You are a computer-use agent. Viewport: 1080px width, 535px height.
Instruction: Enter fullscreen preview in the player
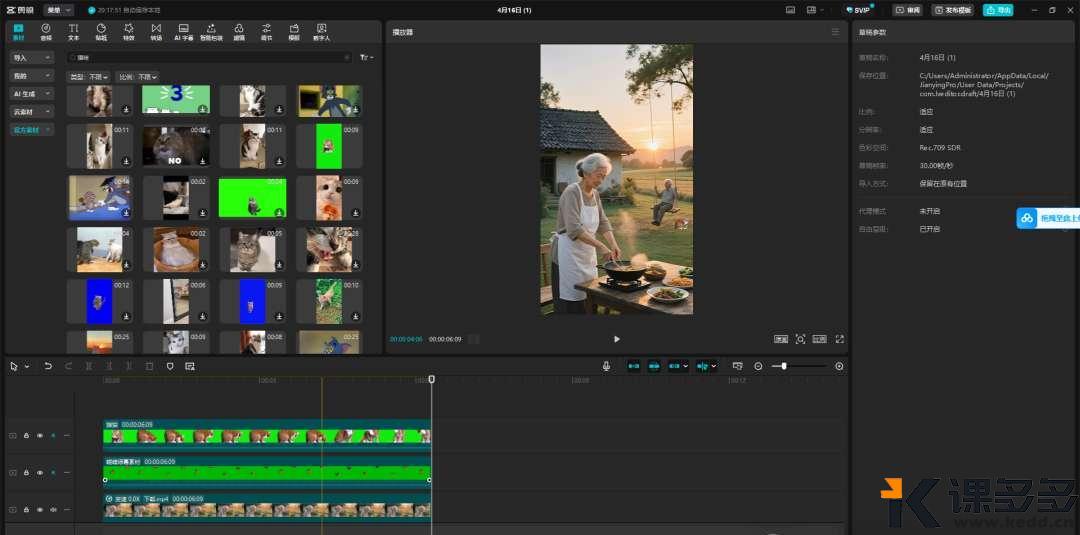coord(839,339)
